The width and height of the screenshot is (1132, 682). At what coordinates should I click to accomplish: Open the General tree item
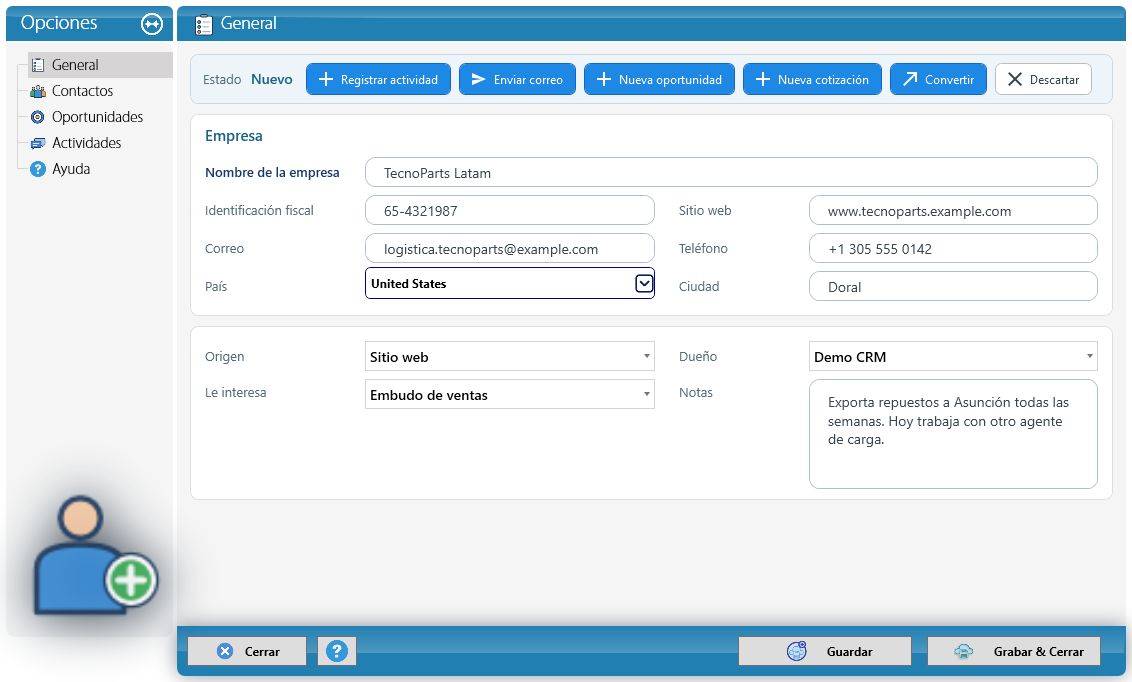(100, 65)
